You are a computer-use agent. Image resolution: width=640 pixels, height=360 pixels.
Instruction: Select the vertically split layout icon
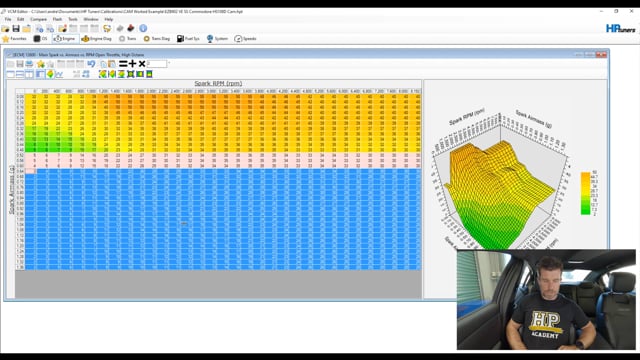point(29,74)
